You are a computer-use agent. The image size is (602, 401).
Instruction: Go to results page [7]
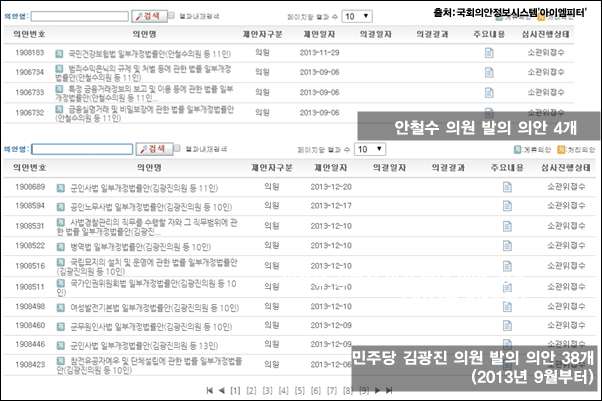(x=332, y=391)
